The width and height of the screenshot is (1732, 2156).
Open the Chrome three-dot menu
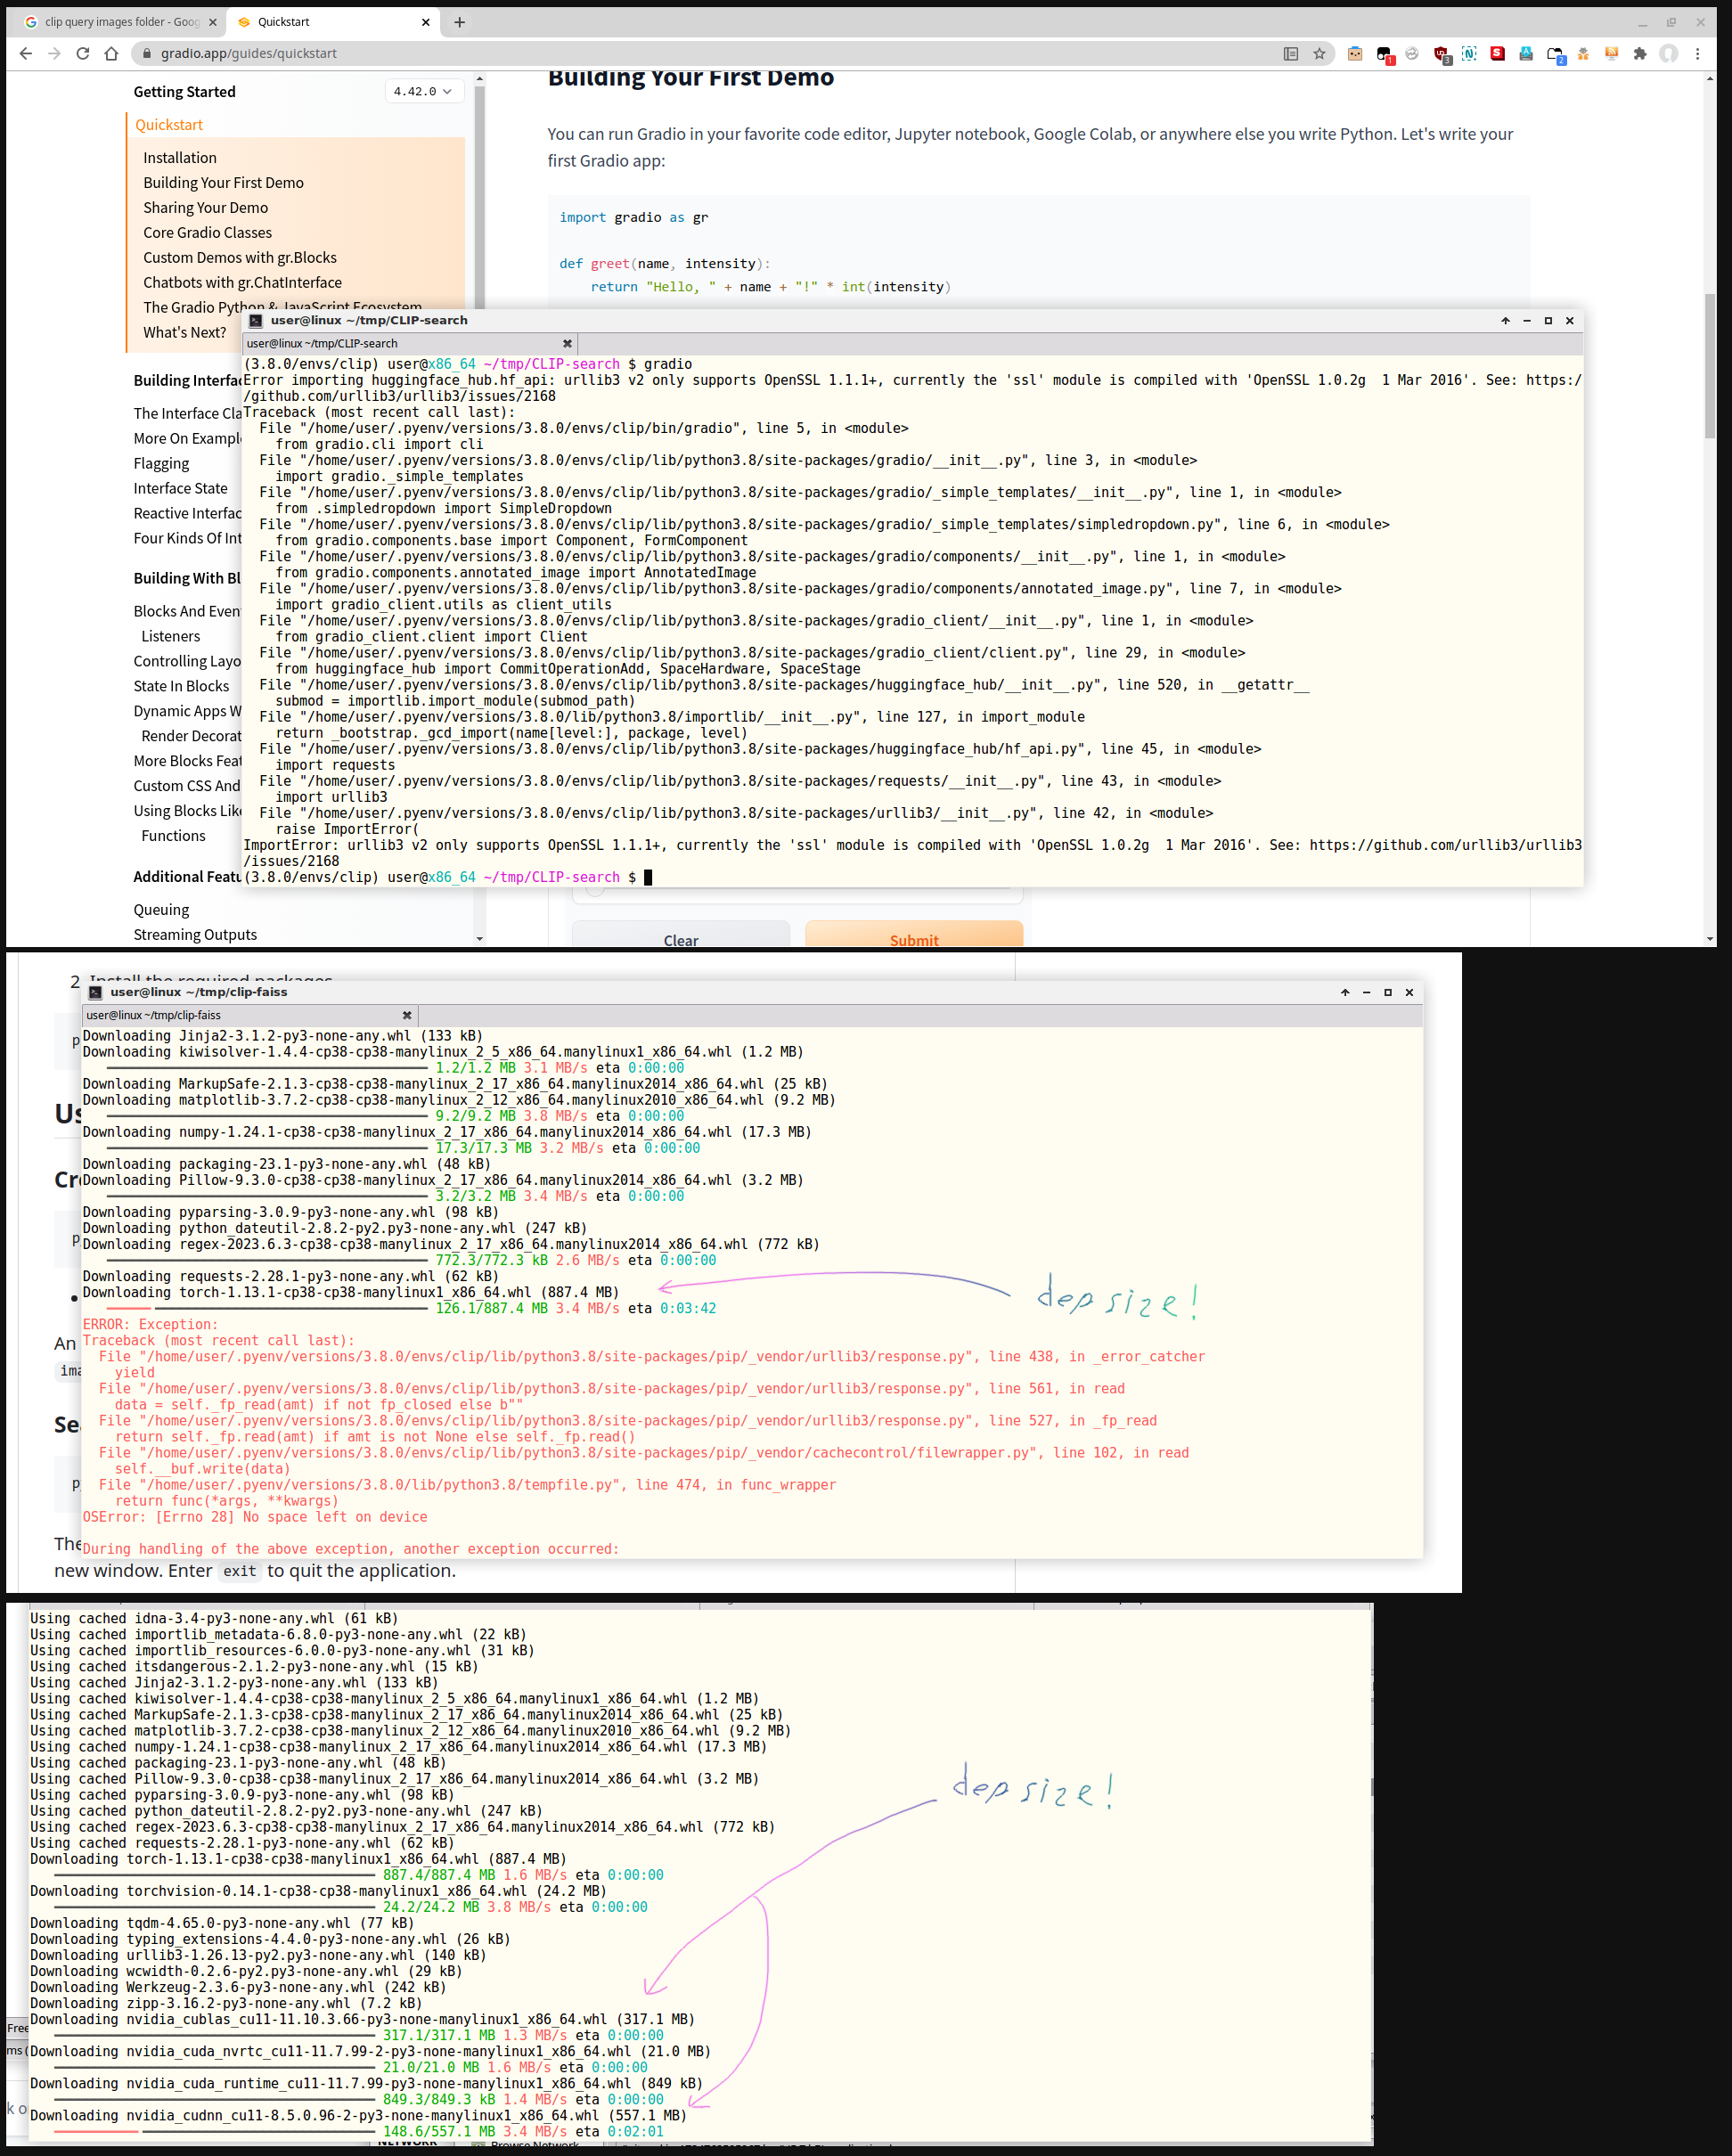click(1697, 54)
